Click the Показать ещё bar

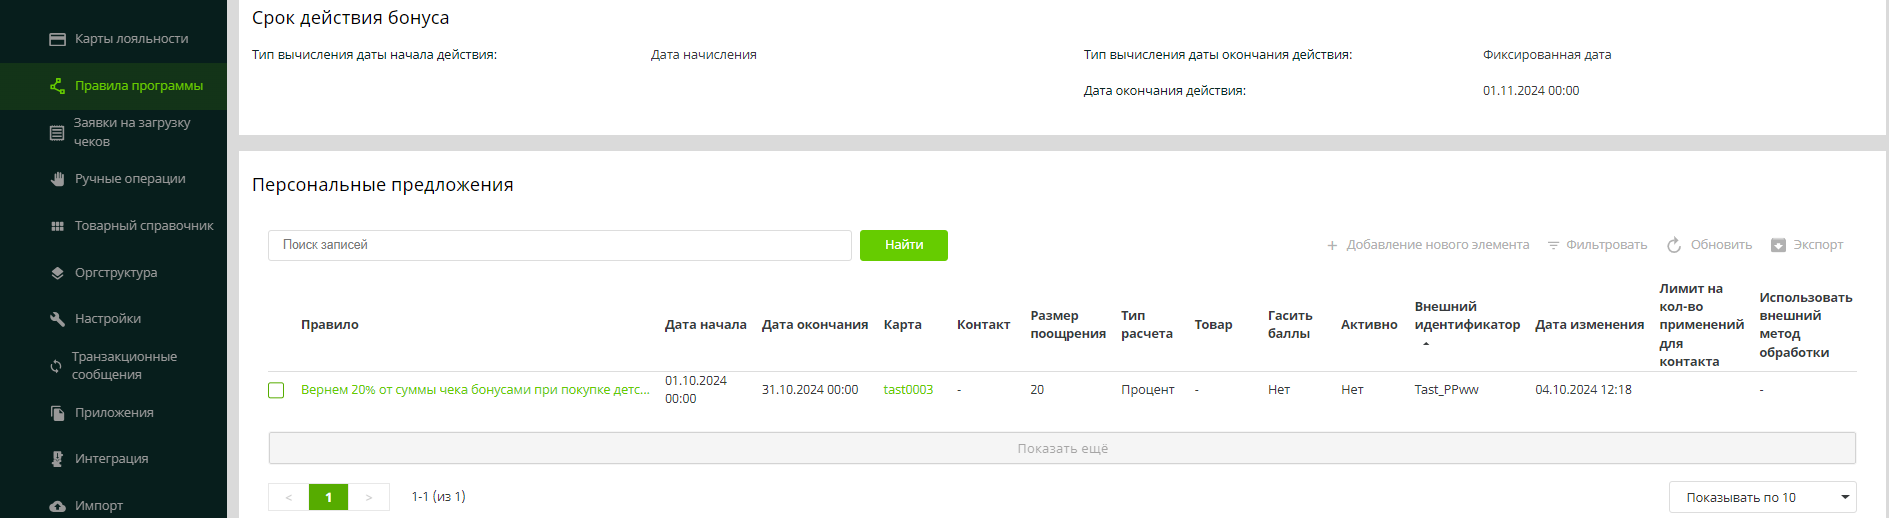tap(1061, 448)
